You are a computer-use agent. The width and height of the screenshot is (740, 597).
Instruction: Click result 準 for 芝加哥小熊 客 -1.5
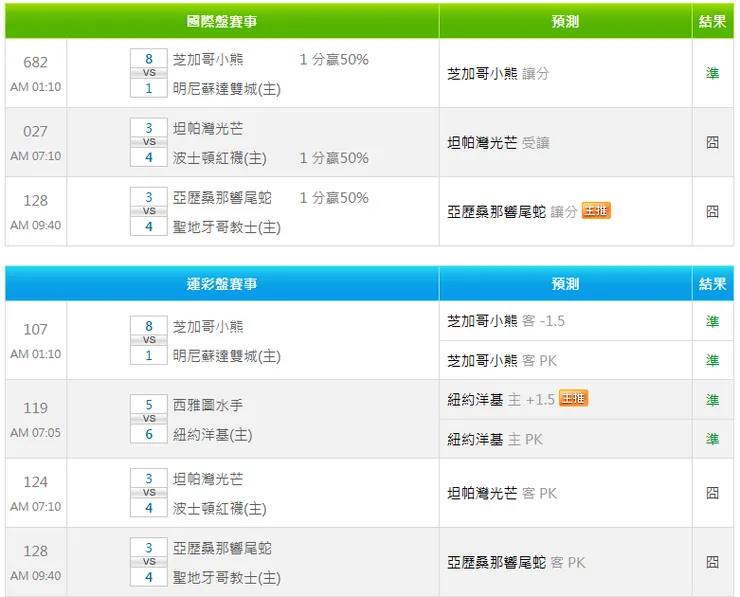pos(713,321)
